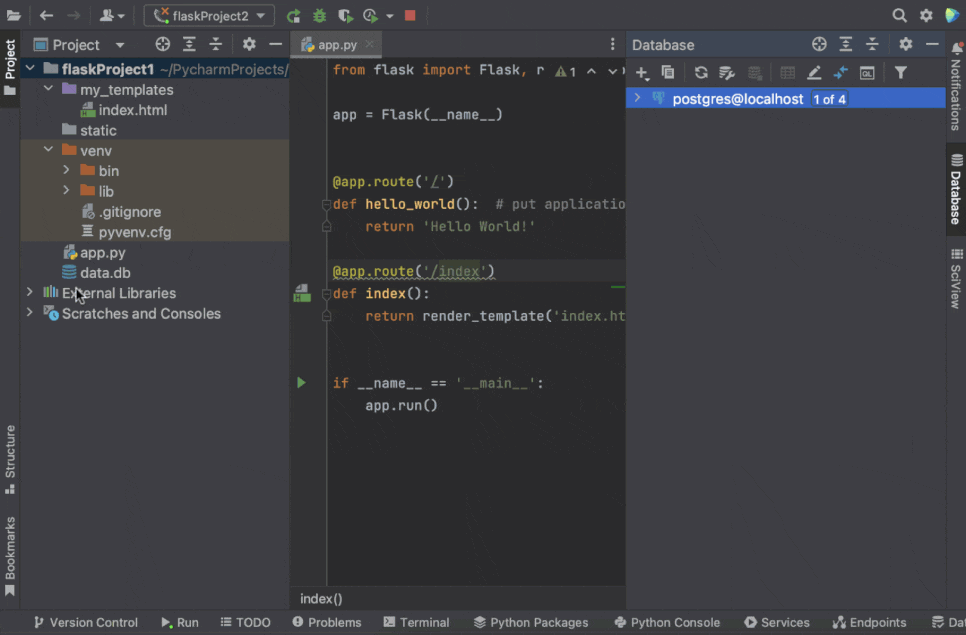The height and width of the screenshot is (635, 966).
Task: Select index.html in the project tree
Action: pos(132,110)
